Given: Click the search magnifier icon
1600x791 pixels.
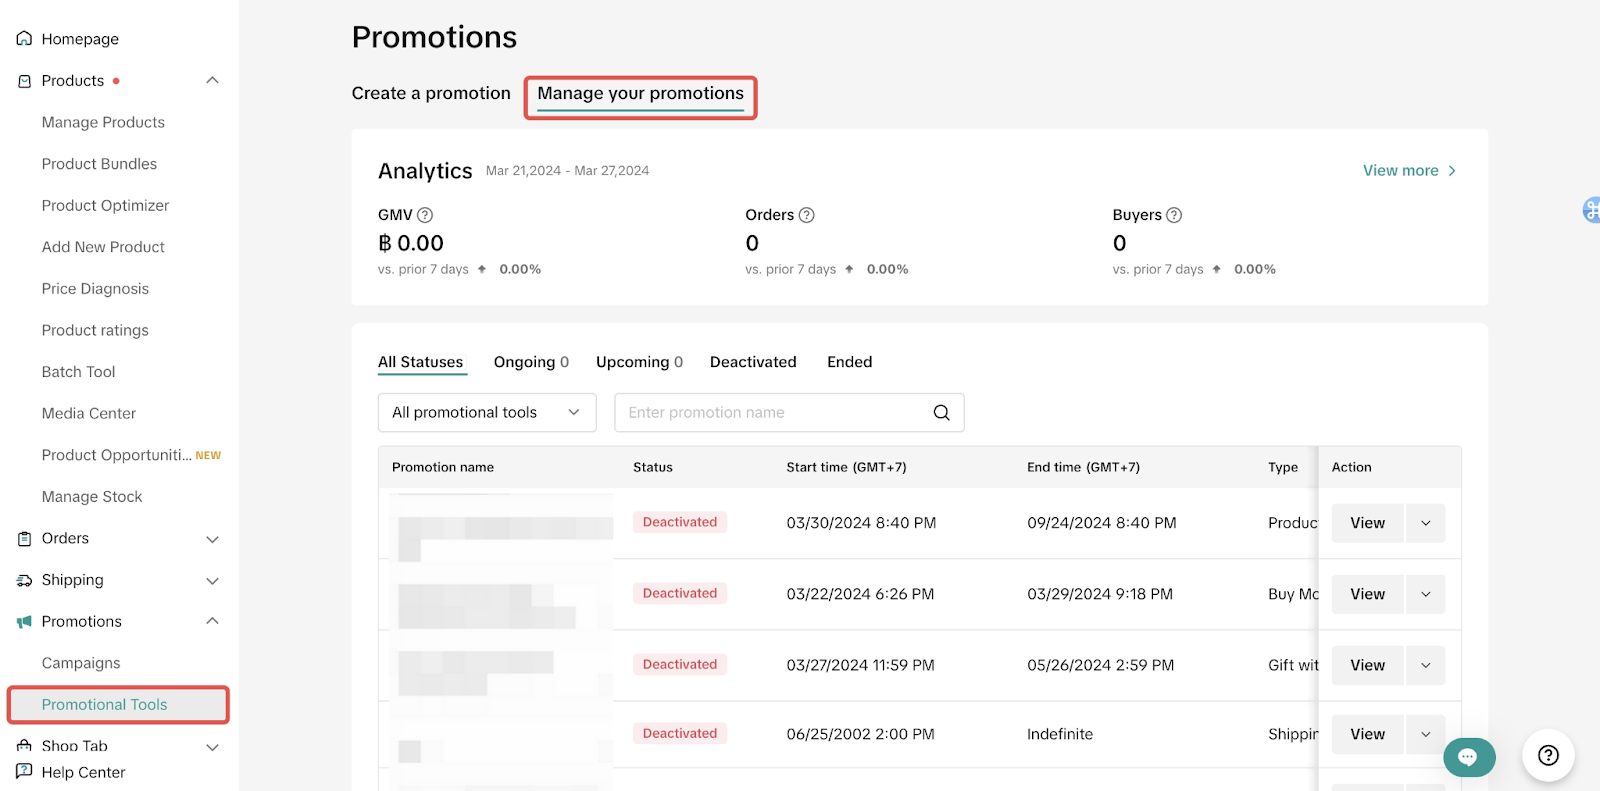Looking at the screenshot, I should tap(941, 413).
